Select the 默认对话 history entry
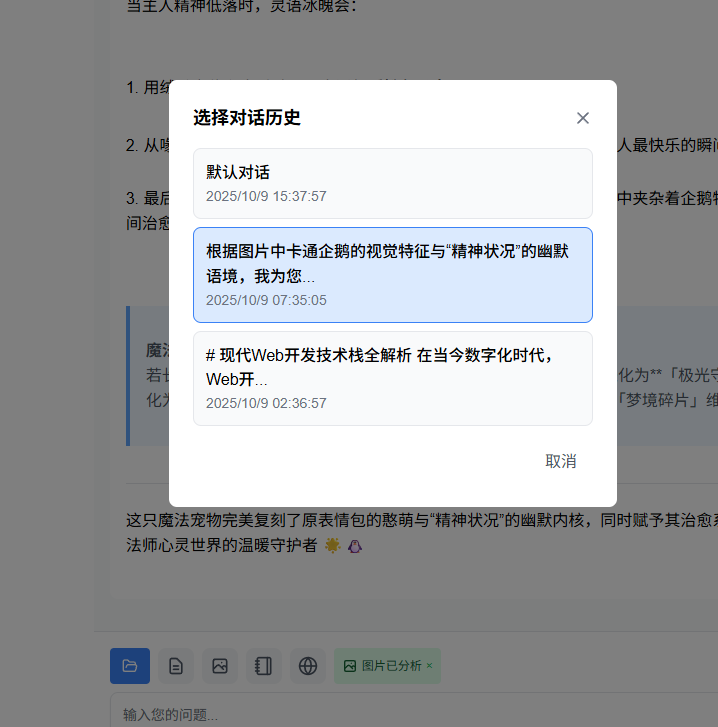Viewport: 718px width, 727px height. 393,184
